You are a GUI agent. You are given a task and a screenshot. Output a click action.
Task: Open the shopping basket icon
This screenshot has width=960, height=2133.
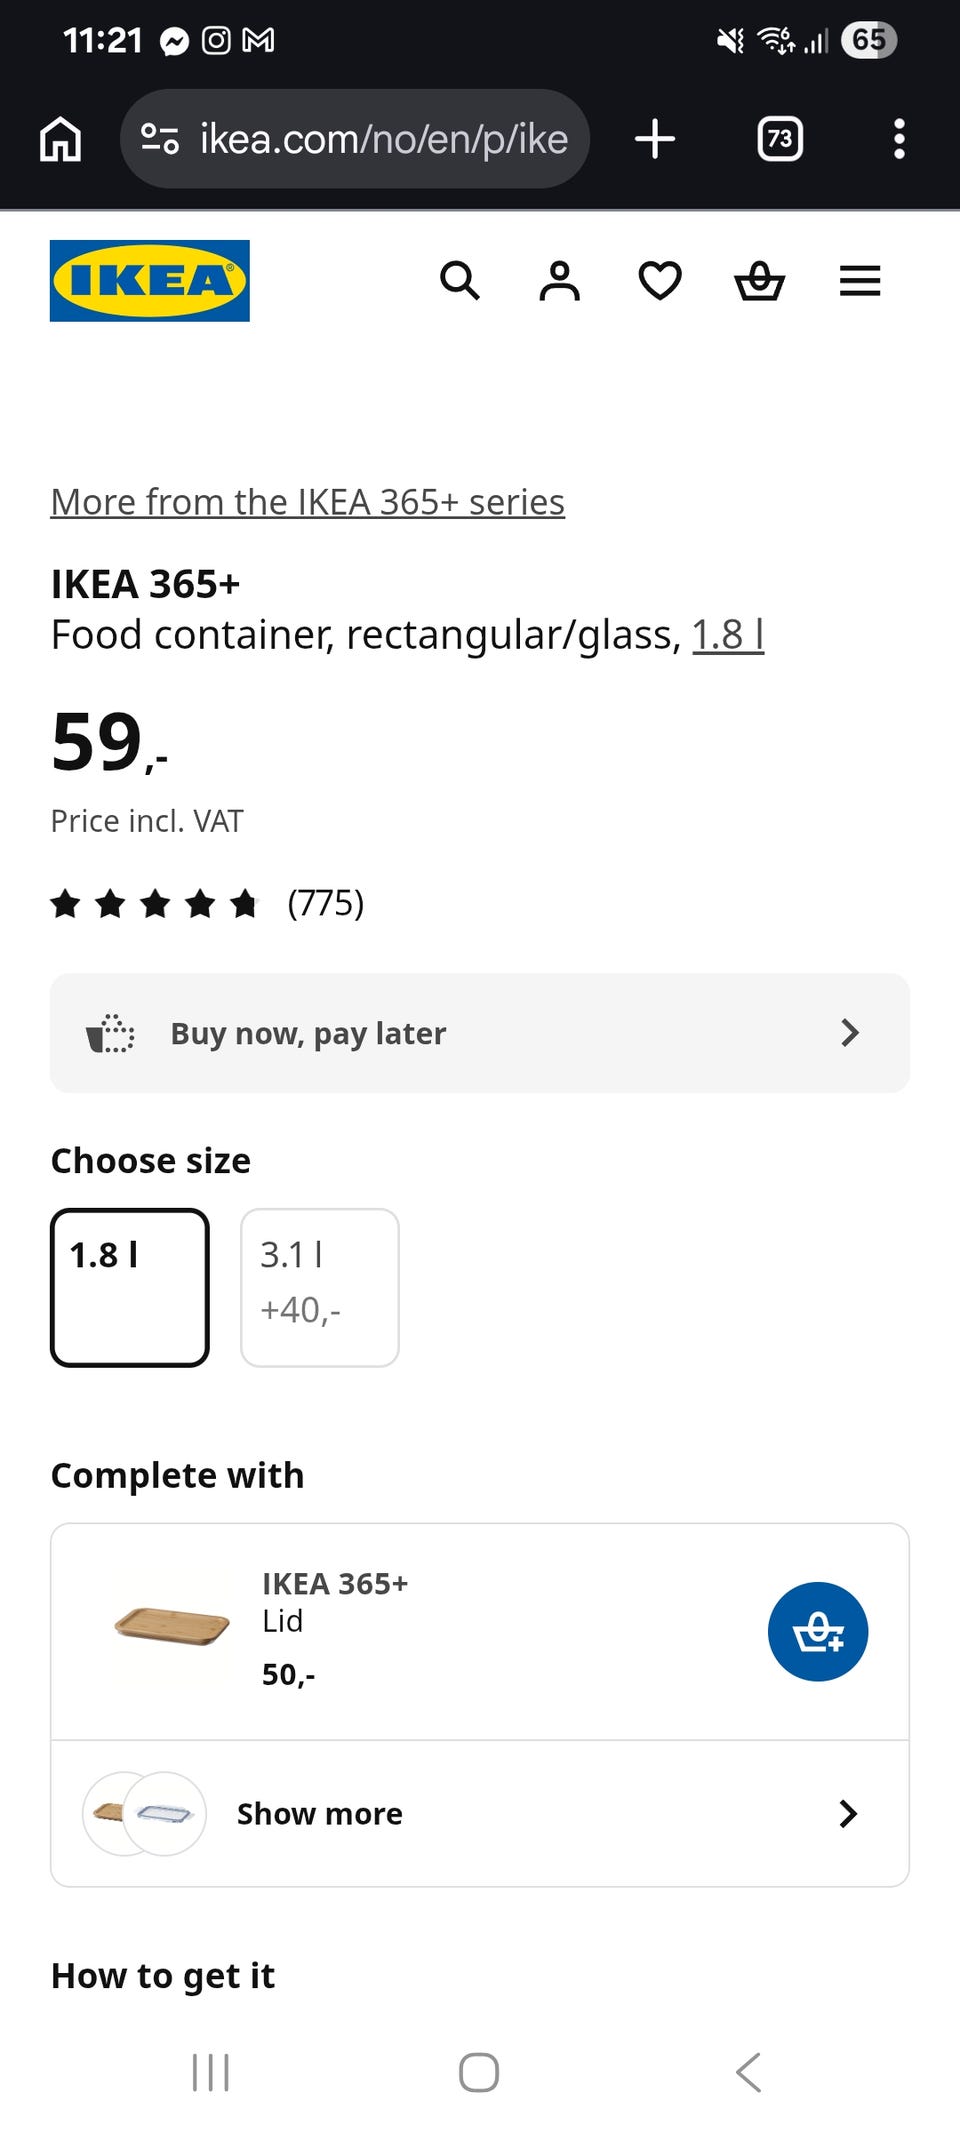pyautogui.click(x=760, y=281)
